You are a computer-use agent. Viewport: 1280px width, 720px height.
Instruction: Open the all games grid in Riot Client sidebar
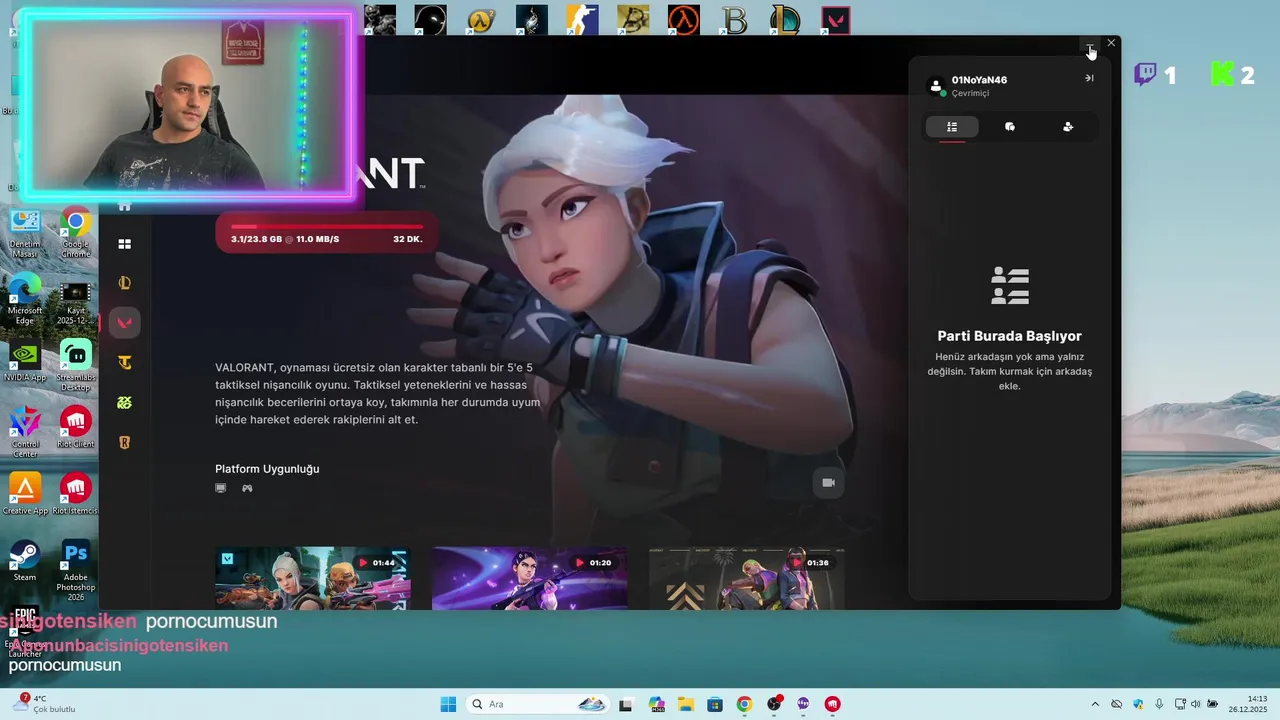[125, 244]
